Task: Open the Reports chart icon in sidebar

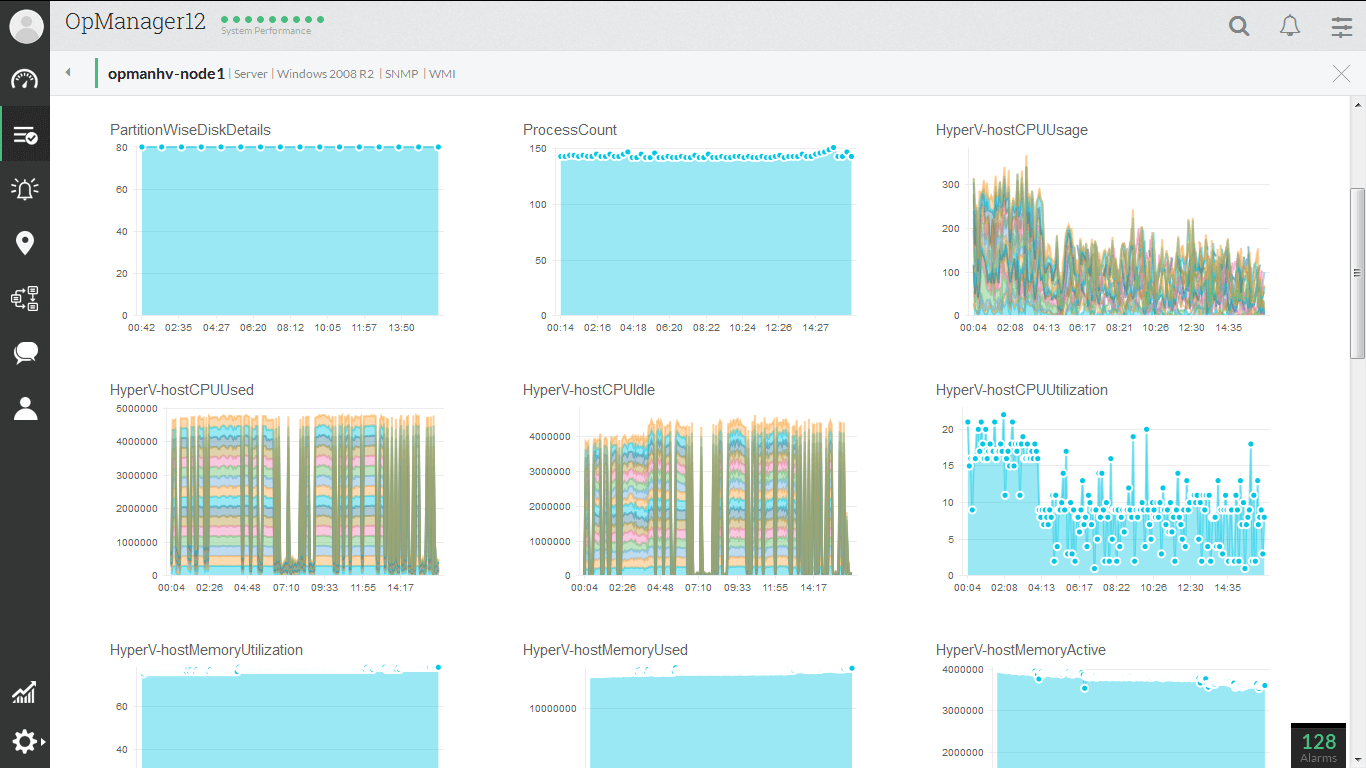Action: click(25, 692)
